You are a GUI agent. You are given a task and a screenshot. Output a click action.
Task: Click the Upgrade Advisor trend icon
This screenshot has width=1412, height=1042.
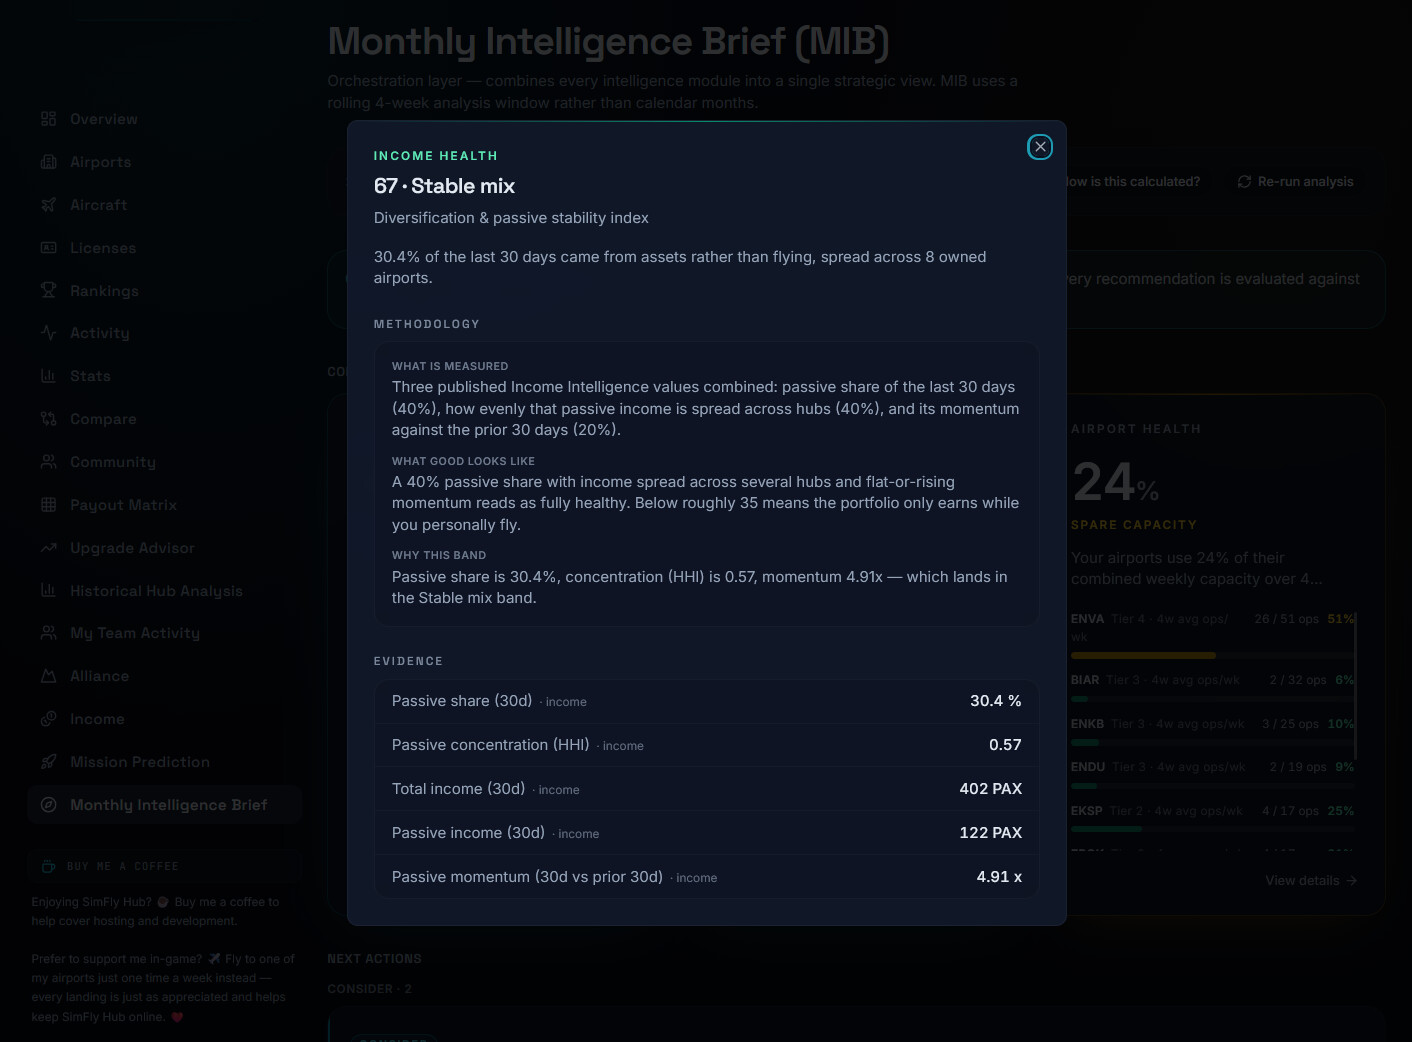48,548
